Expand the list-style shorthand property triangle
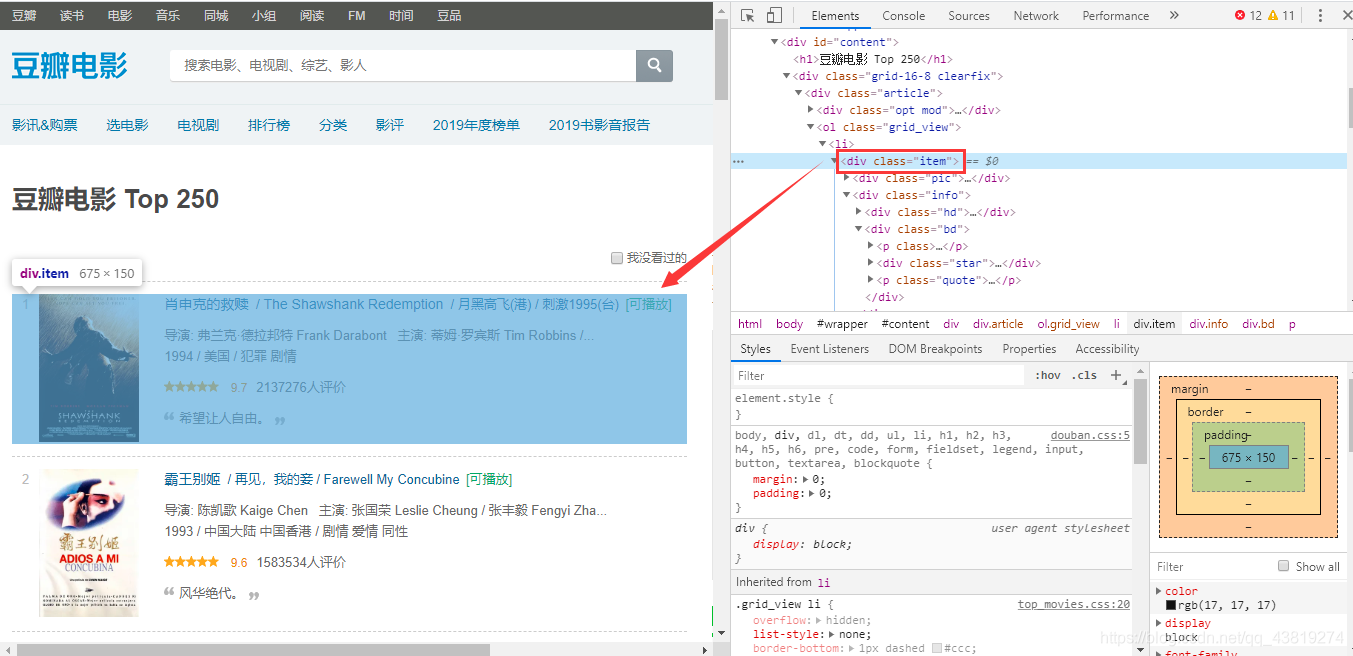 [830, 634]
